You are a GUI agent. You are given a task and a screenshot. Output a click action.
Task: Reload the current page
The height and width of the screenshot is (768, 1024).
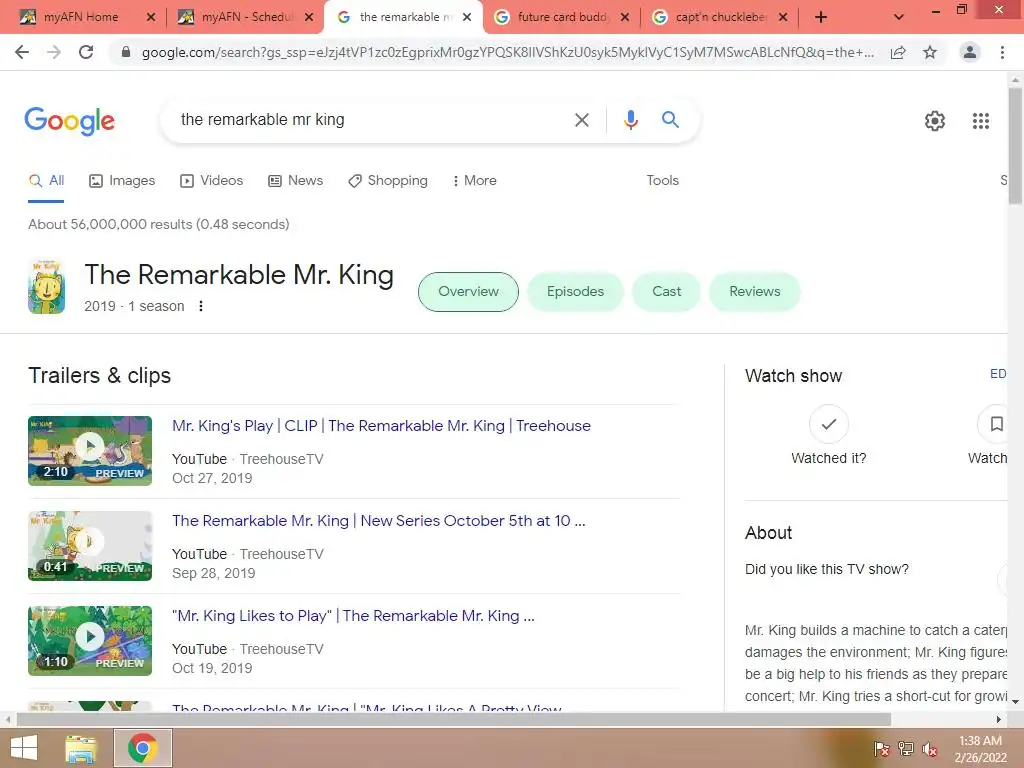tap(86, 52)
